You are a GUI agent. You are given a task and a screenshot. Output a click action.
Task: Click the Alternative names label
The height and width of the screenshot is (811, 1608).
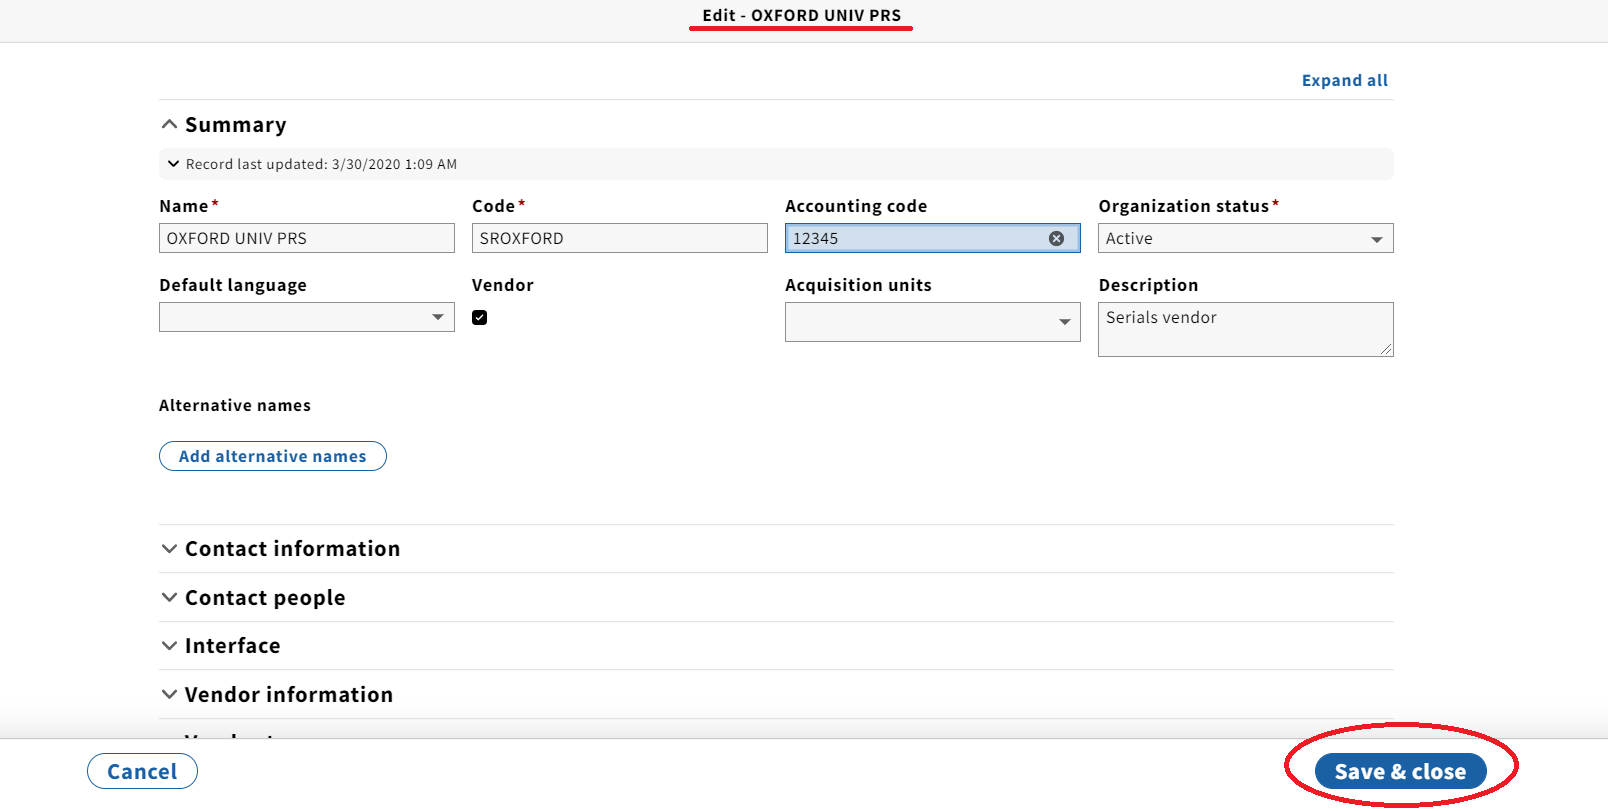(x=235, y=405)
